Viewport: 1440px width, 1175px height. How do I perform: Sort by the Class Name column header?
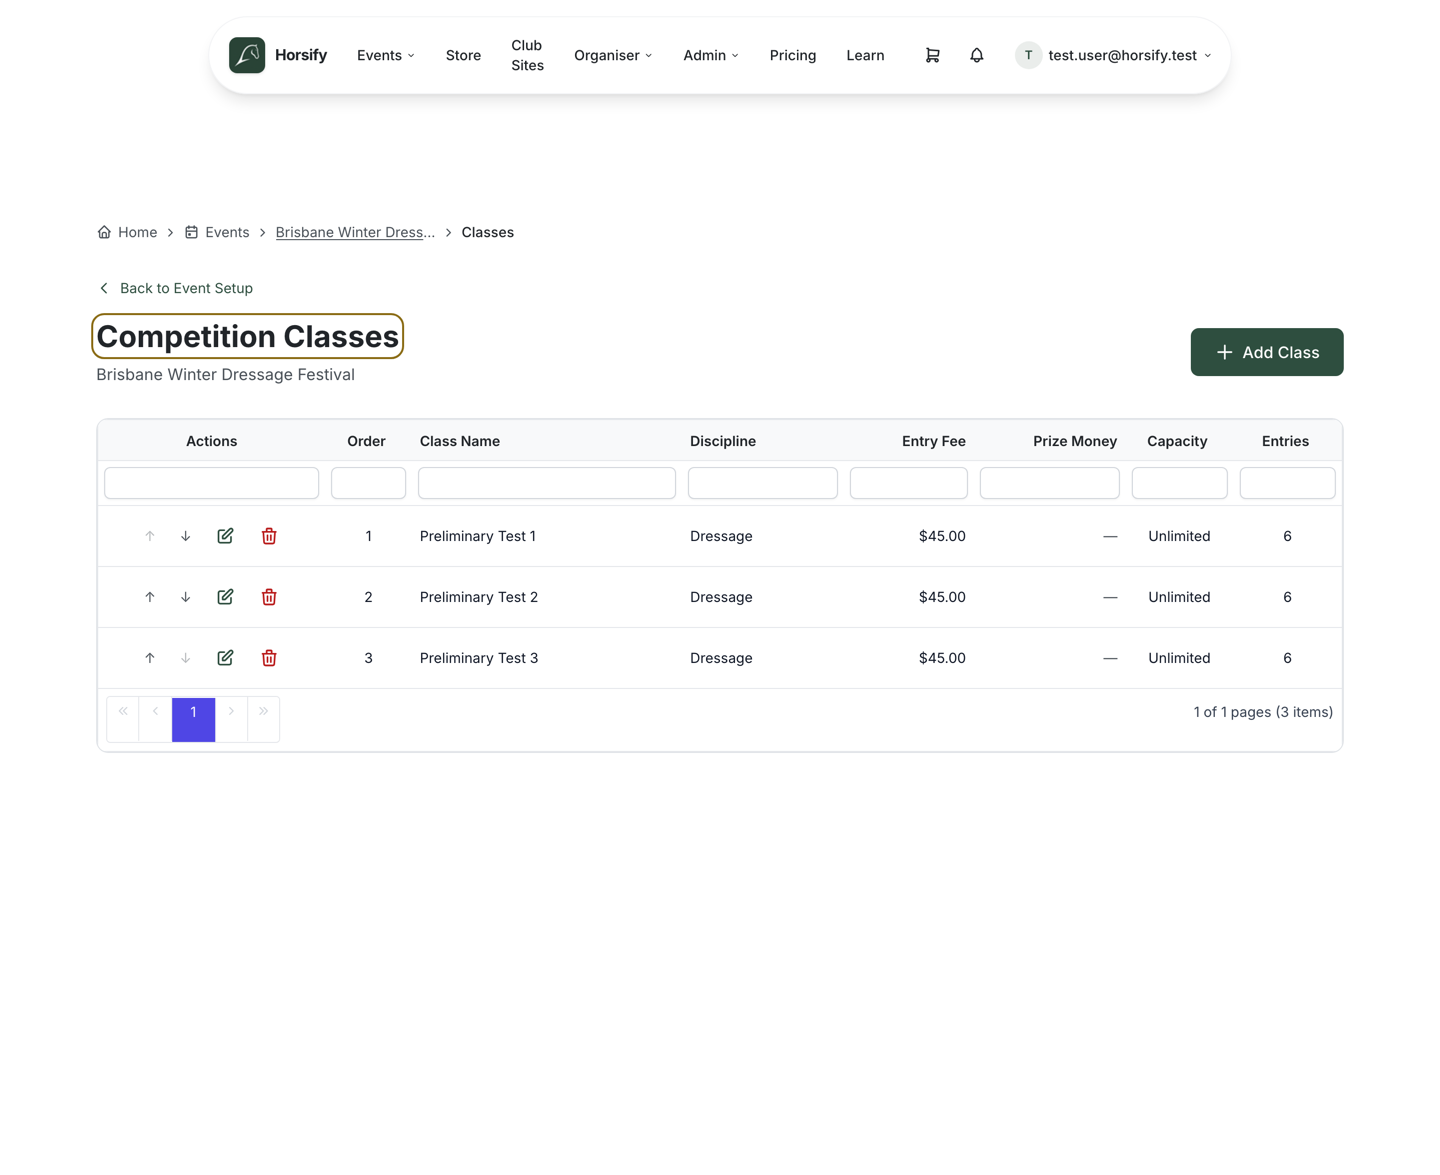pos(460,441)
